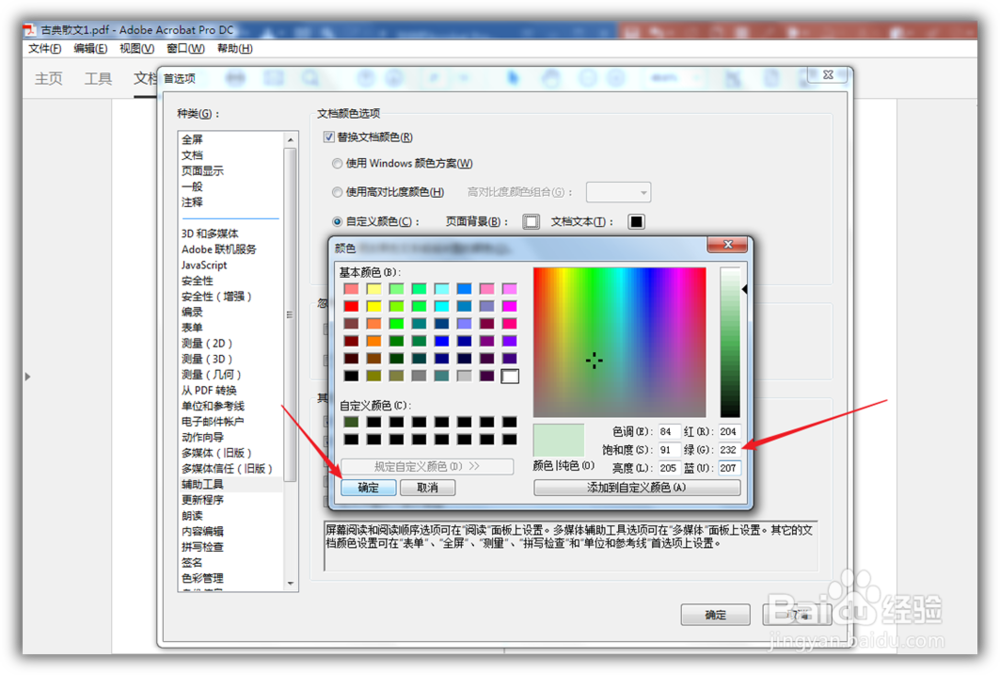
Task: Select 全屏 in category list
Action: coord(192,139)
